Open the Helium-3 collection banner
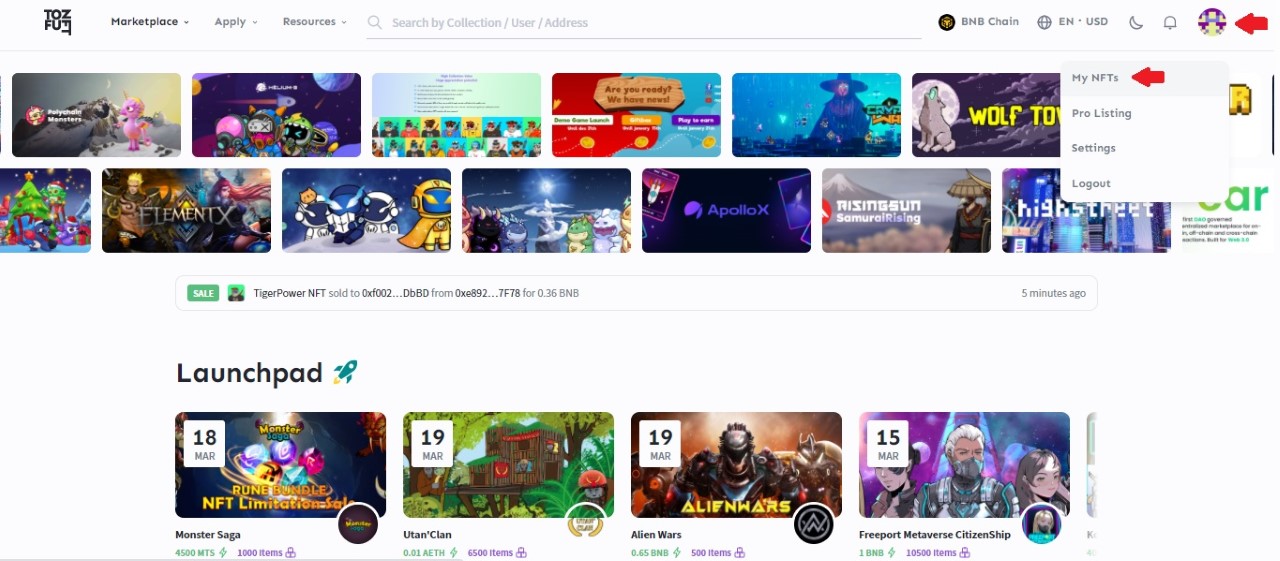 (x=276, y=115)
